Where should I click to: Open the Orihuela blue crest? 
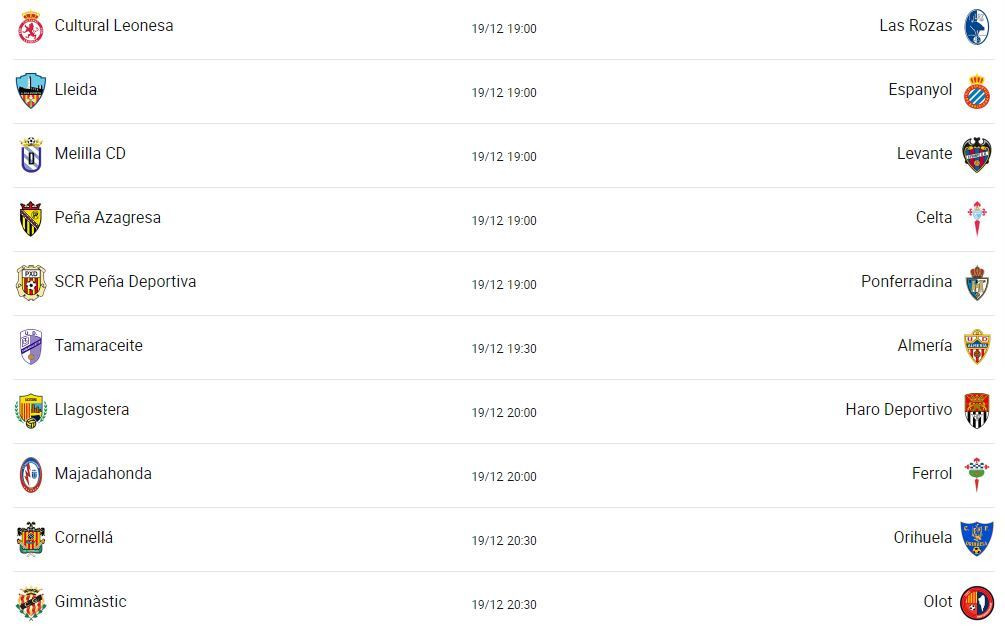[x=976, y=539]
